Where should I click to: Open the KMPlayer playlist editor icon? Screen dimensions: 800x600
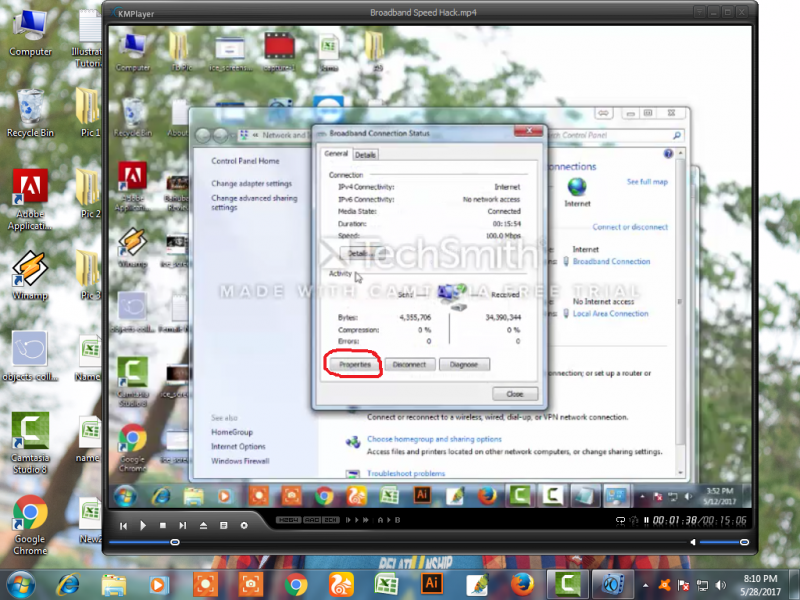[x=223, y=526]
